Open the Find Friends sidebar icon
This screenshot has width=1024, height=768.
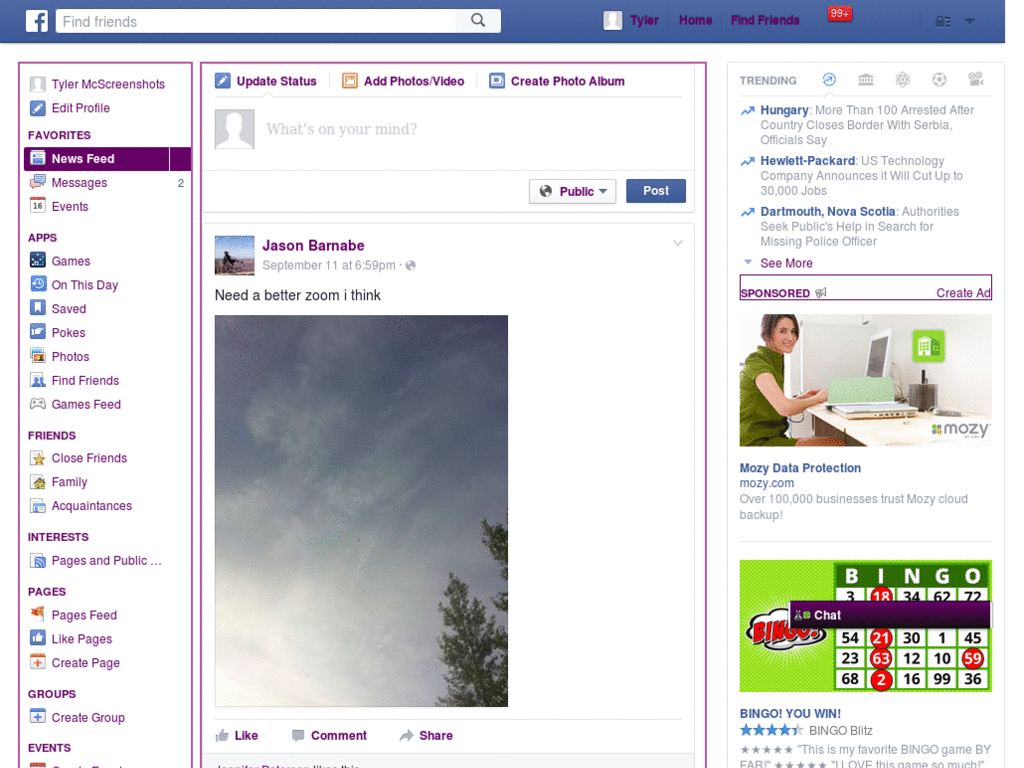38,380
